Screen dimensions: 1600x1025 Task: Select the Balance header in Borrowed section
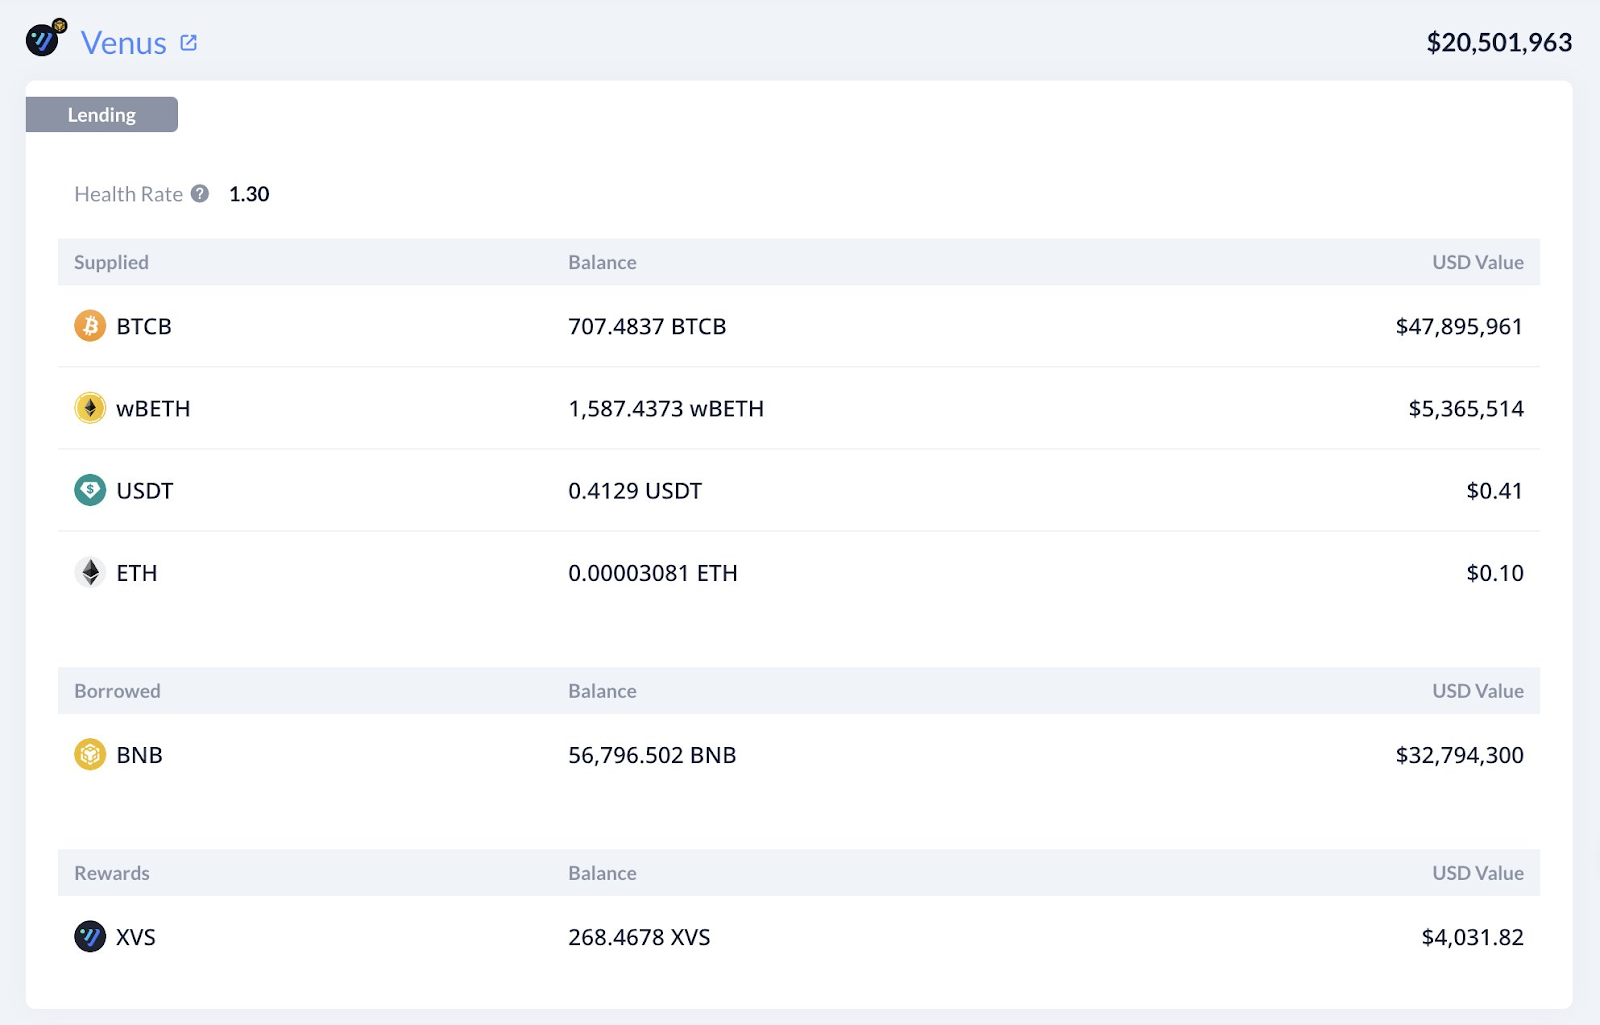point(602,690)
